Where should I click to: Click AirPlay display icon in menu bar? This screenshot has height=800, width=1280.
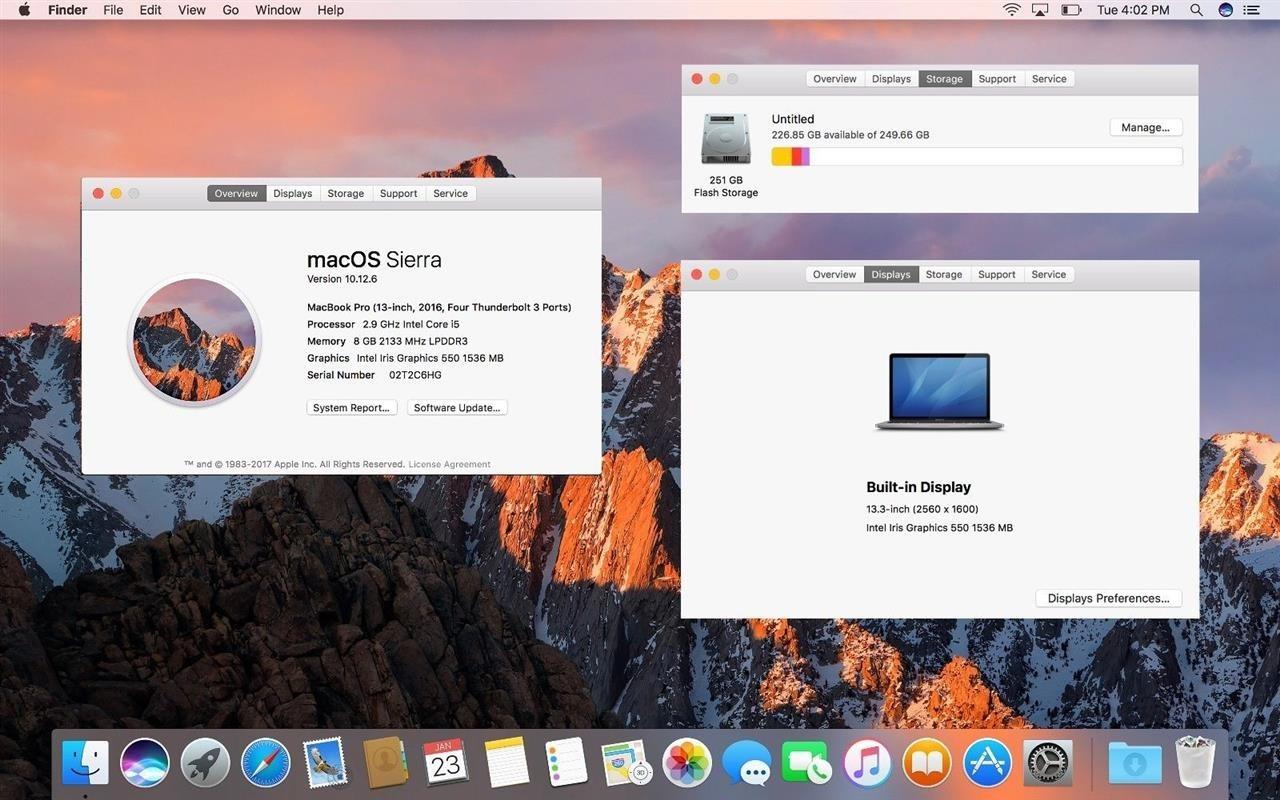click(x=1040, y=10)
